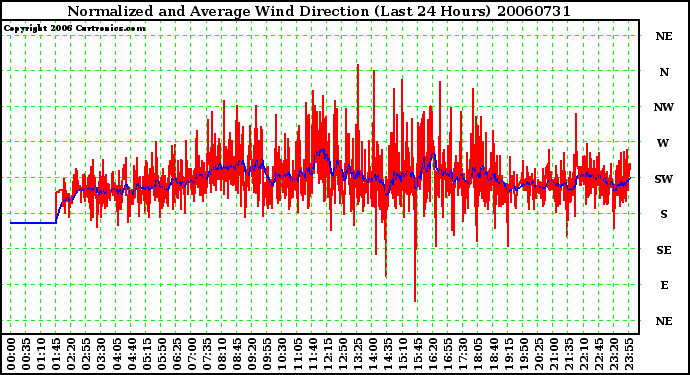Click the lowest red spike below E near 15:45

point(415,246)
